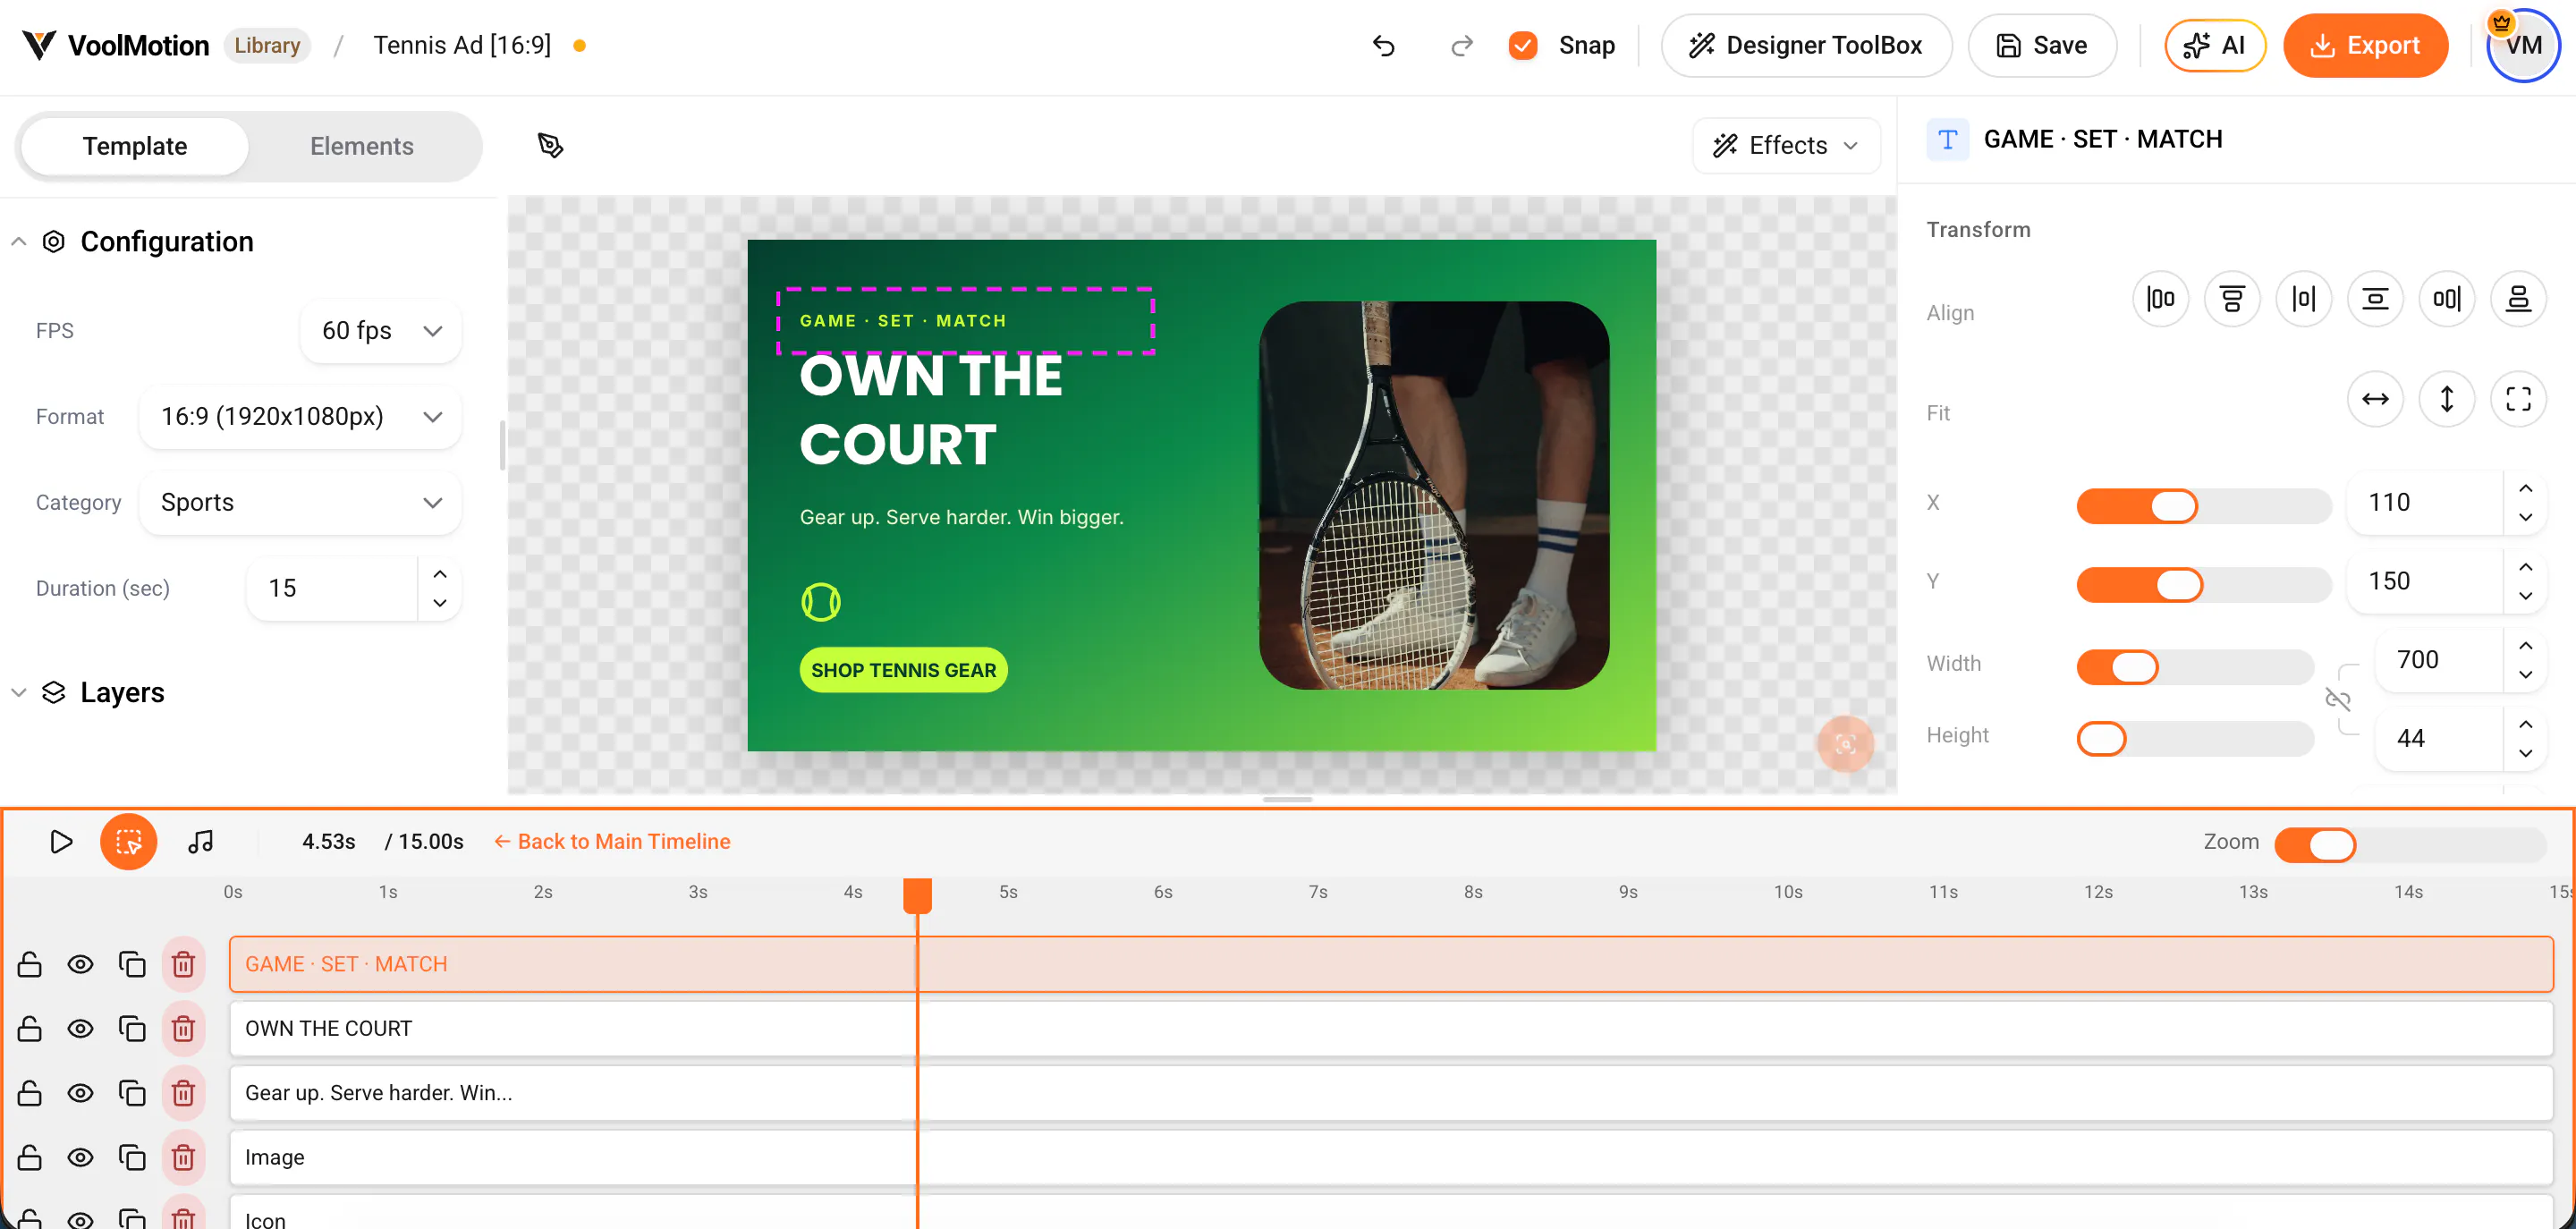Expand the Layers section
Image resolution: width=2576 pixels, height=1229 pixels.
click(18, 692)
